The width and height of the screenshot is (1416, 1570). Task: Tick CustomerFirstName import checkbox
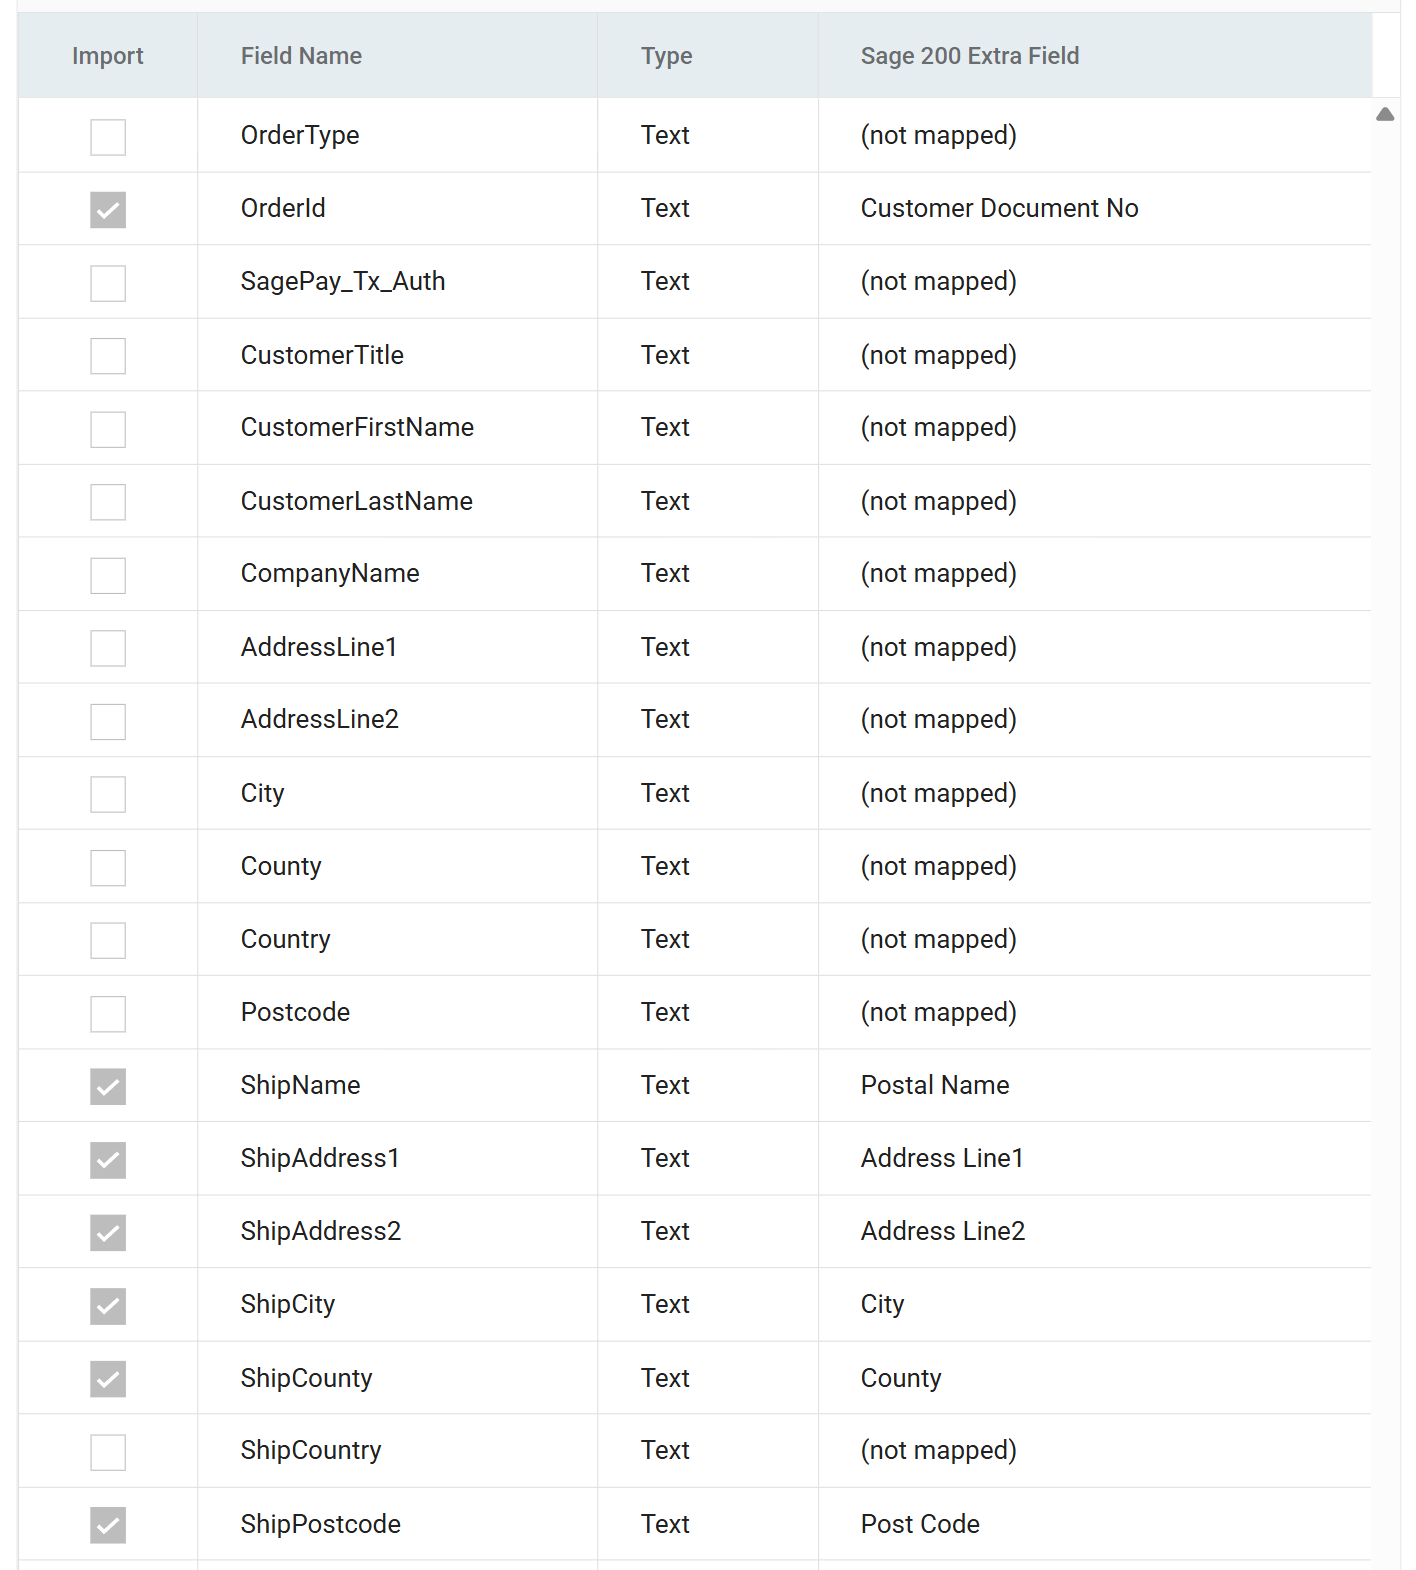(108, 429)
